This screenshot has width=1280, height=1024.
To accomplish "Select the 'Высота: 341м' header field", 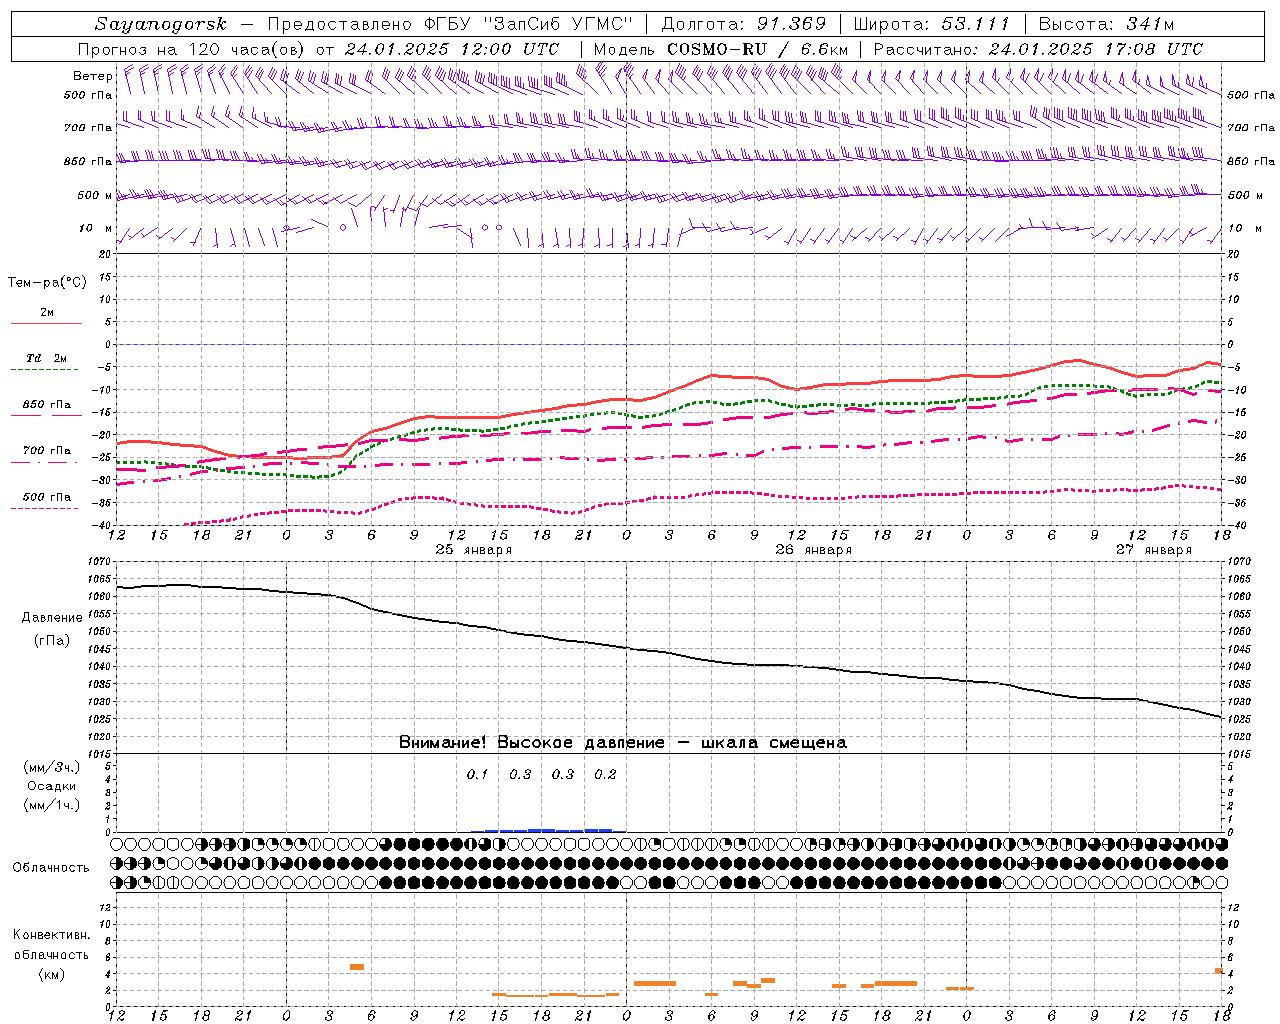I will point(1106,24).
